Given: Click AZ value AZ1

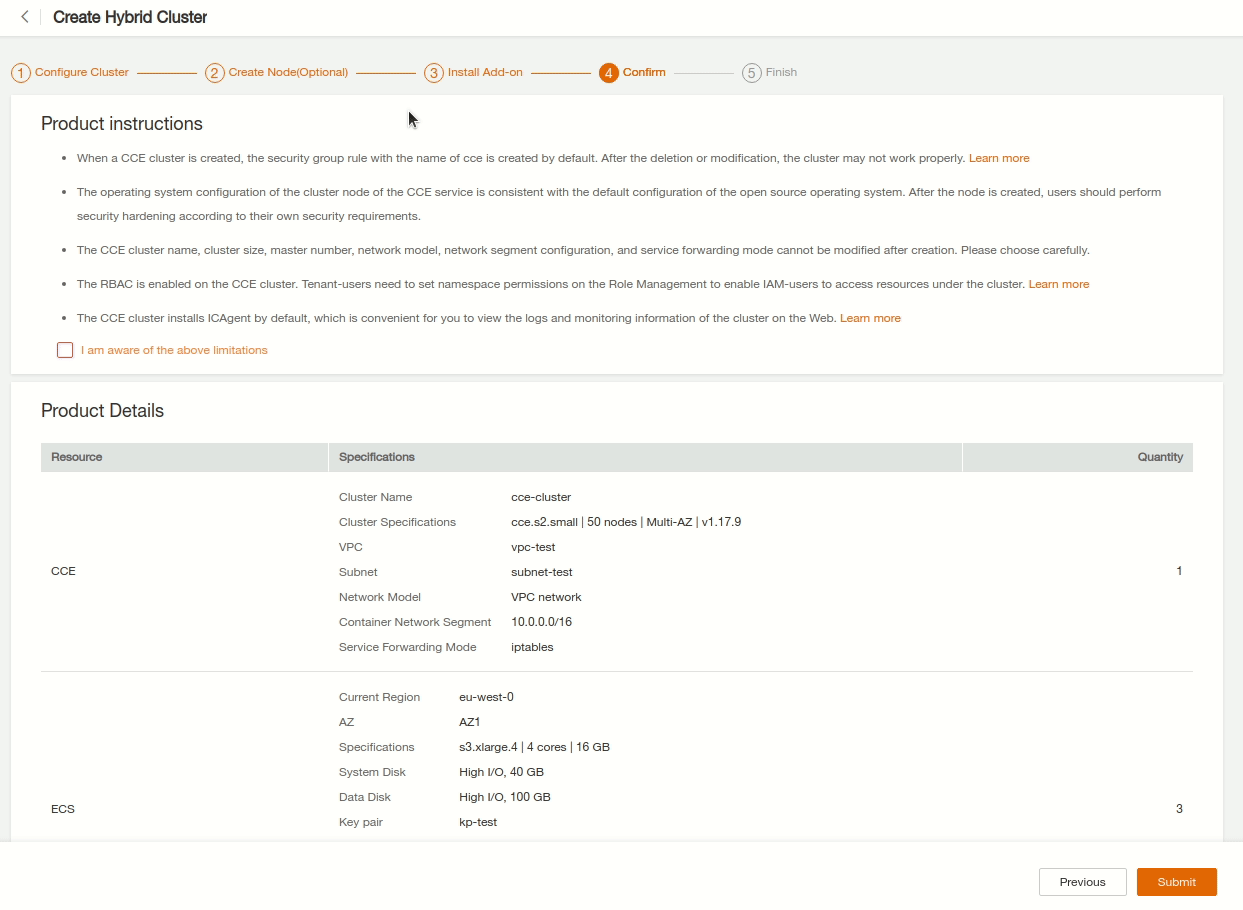Looking at the screenshot, I should coord(470,722).
